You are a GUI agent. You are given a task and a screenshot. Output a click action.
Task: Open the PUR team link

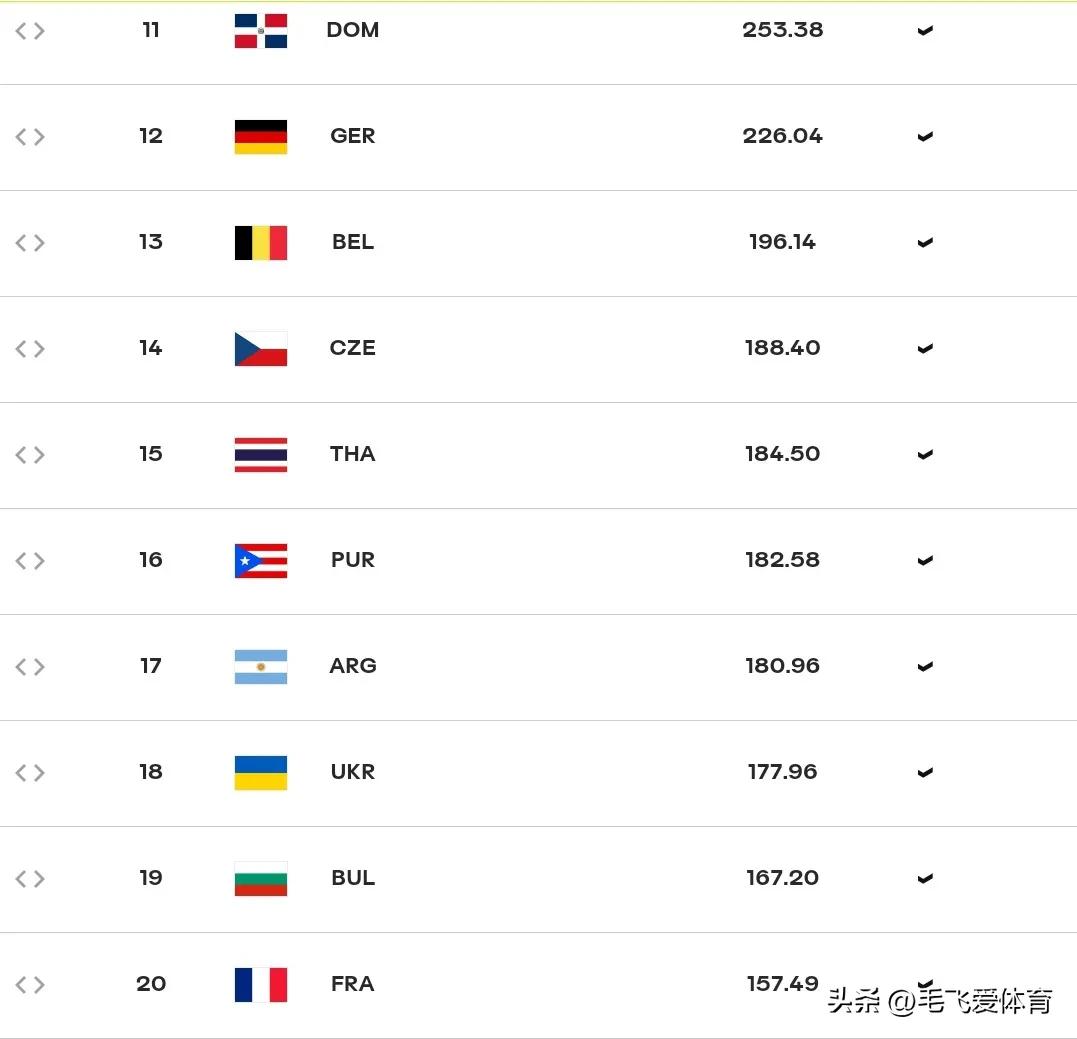pos(352,560)
